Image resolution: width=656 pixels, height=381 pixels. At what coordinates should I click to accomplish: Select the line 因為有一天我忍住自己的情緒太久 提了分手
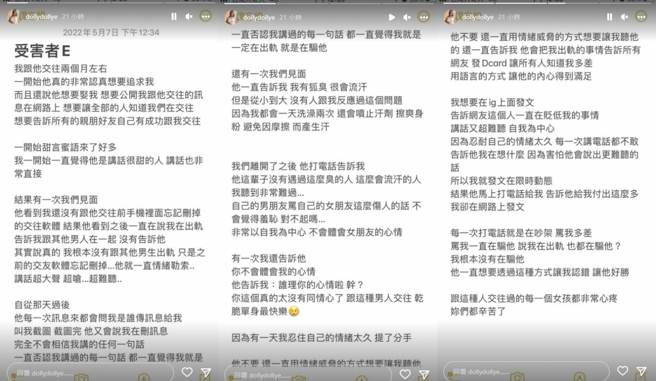[322, 338]
